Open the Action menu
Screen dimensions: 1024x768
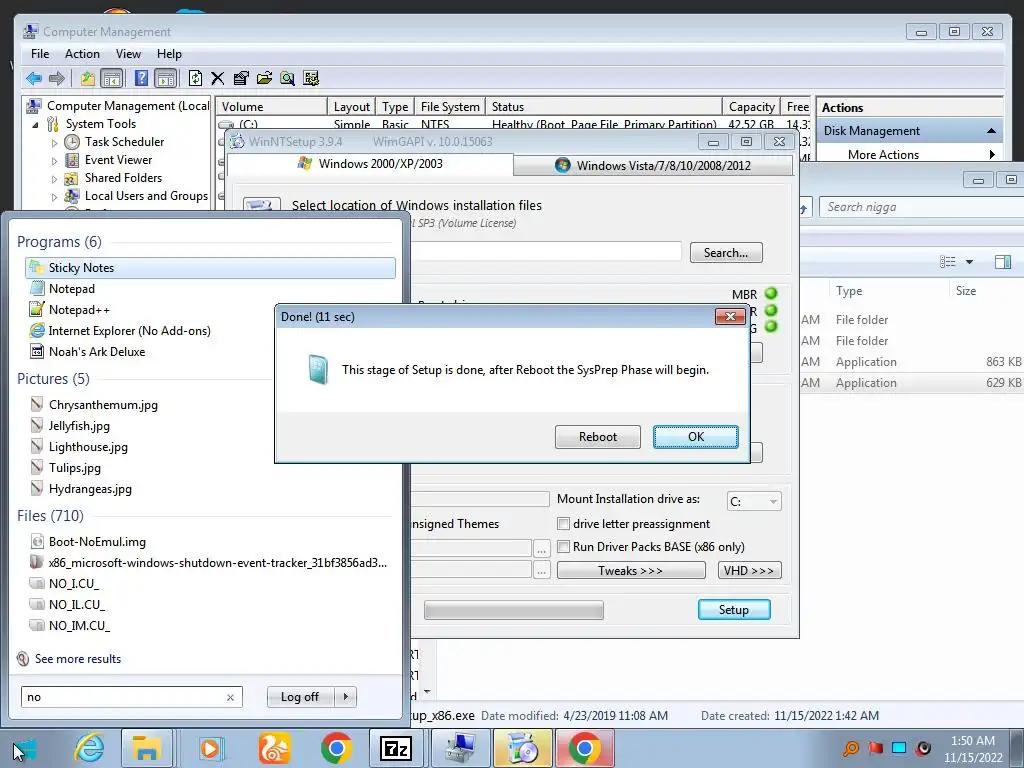click(x=82, y=54)
